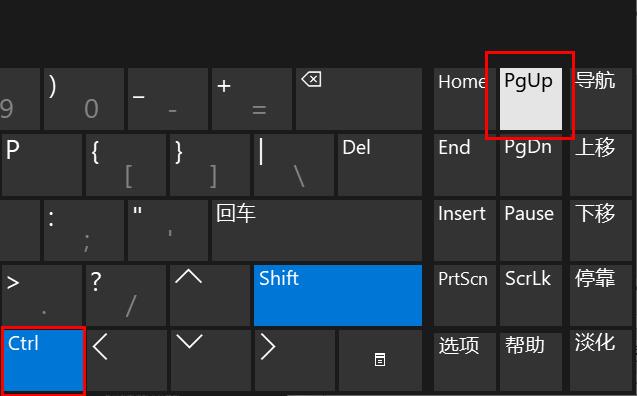Tap the up arrow key
The image size is (637, 396).
210,295
